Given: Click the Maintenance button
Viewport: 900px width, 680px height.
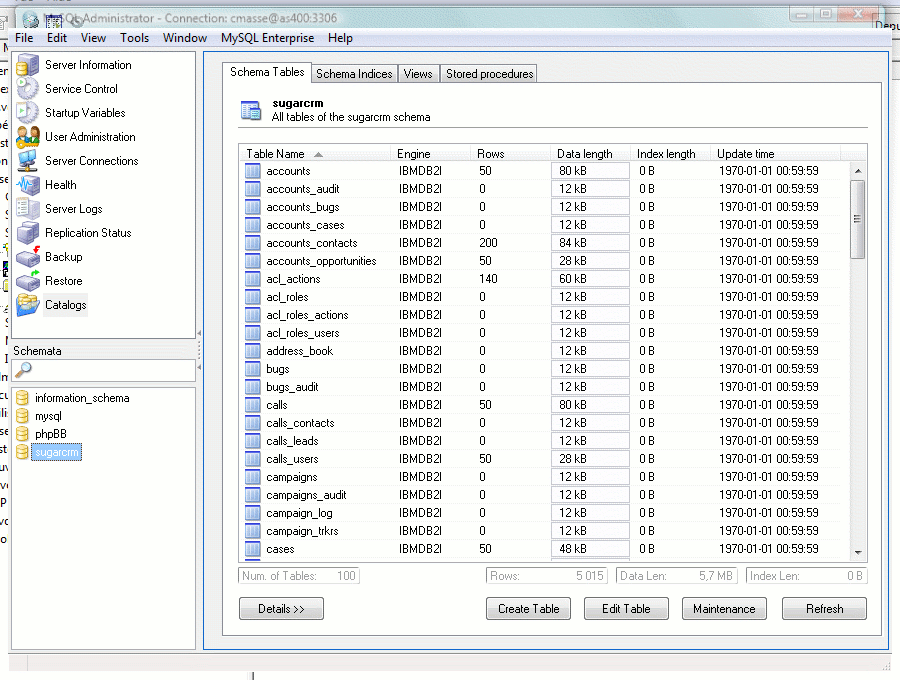Looking at the screenshot, I should click(724, 609).
